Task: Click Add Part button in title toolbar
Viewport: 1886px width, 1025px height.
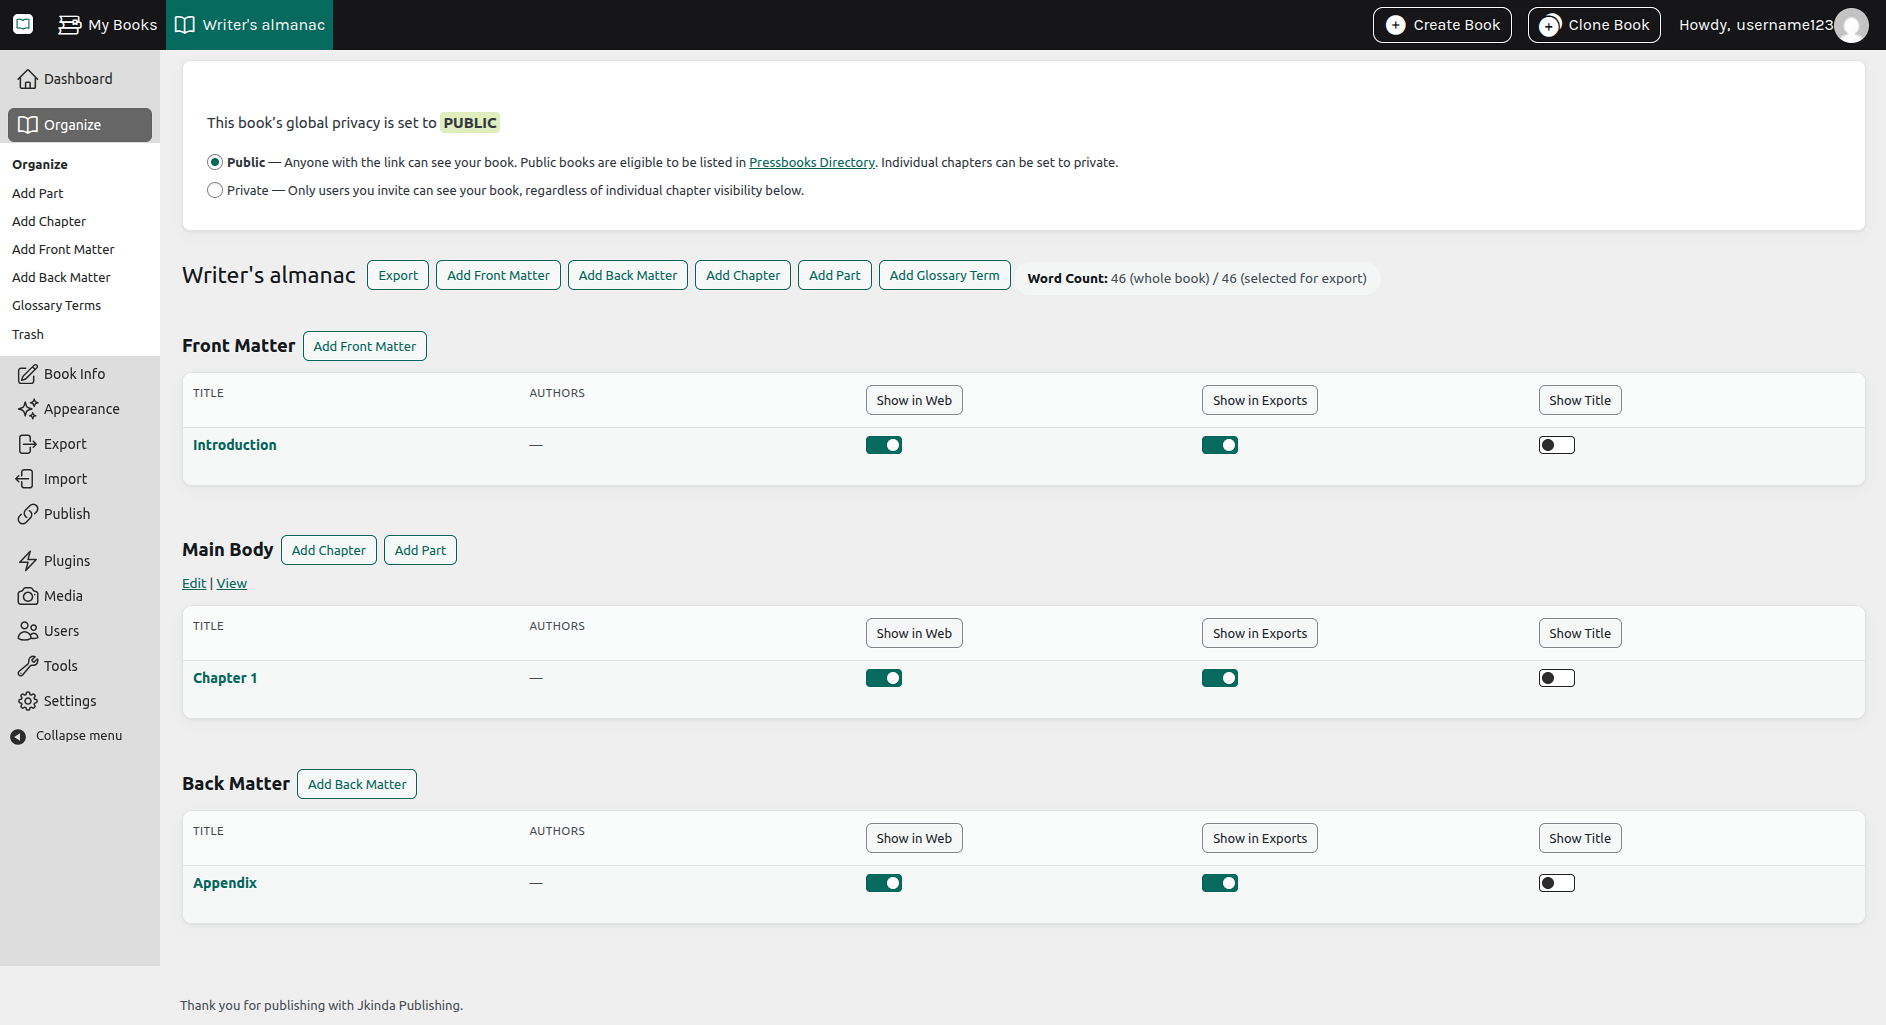Action: (835, 275)
